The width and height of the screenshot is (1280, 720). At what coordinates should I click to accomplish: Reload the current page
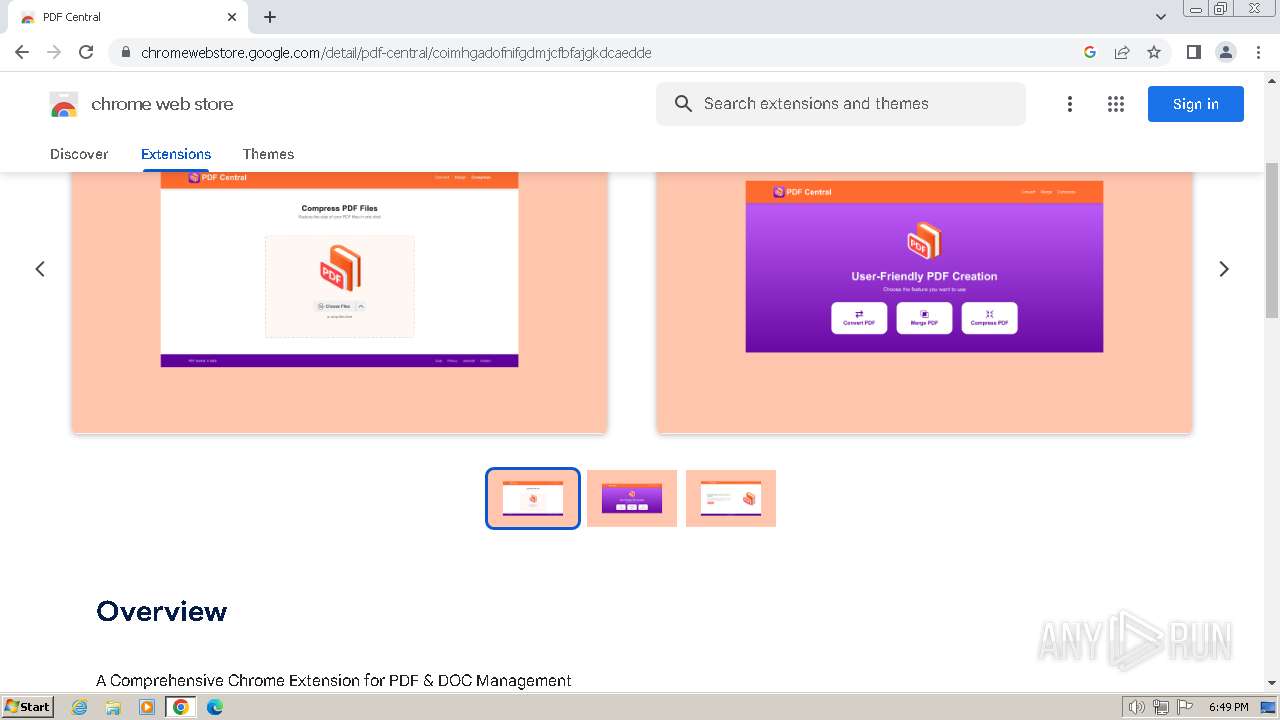pyautogui.click(x=86, y=52)
